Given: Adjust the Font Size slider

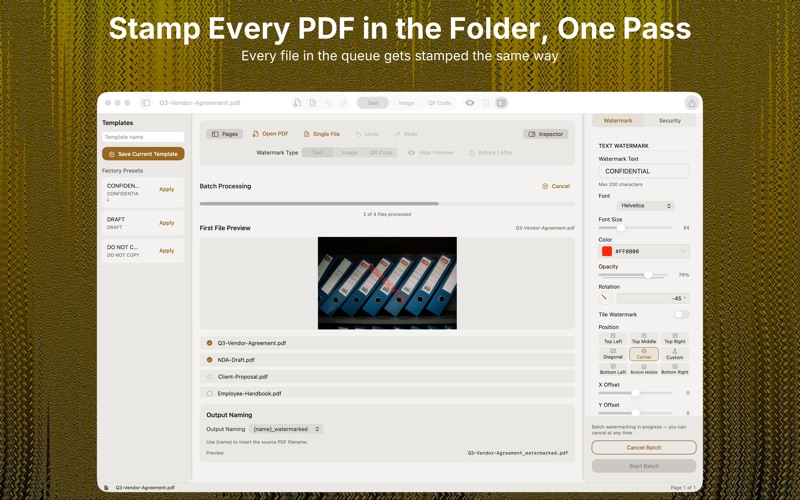Looking at the screenshot, I should pyautogui.click(x=636, y=228).
